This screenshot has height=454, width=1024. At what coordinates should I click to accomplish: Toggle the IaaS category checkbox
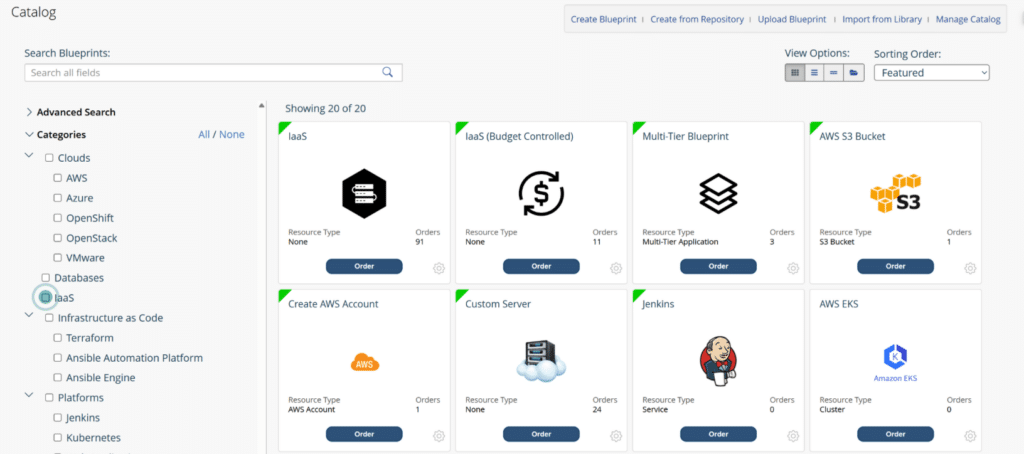click(x=45, y=297)
